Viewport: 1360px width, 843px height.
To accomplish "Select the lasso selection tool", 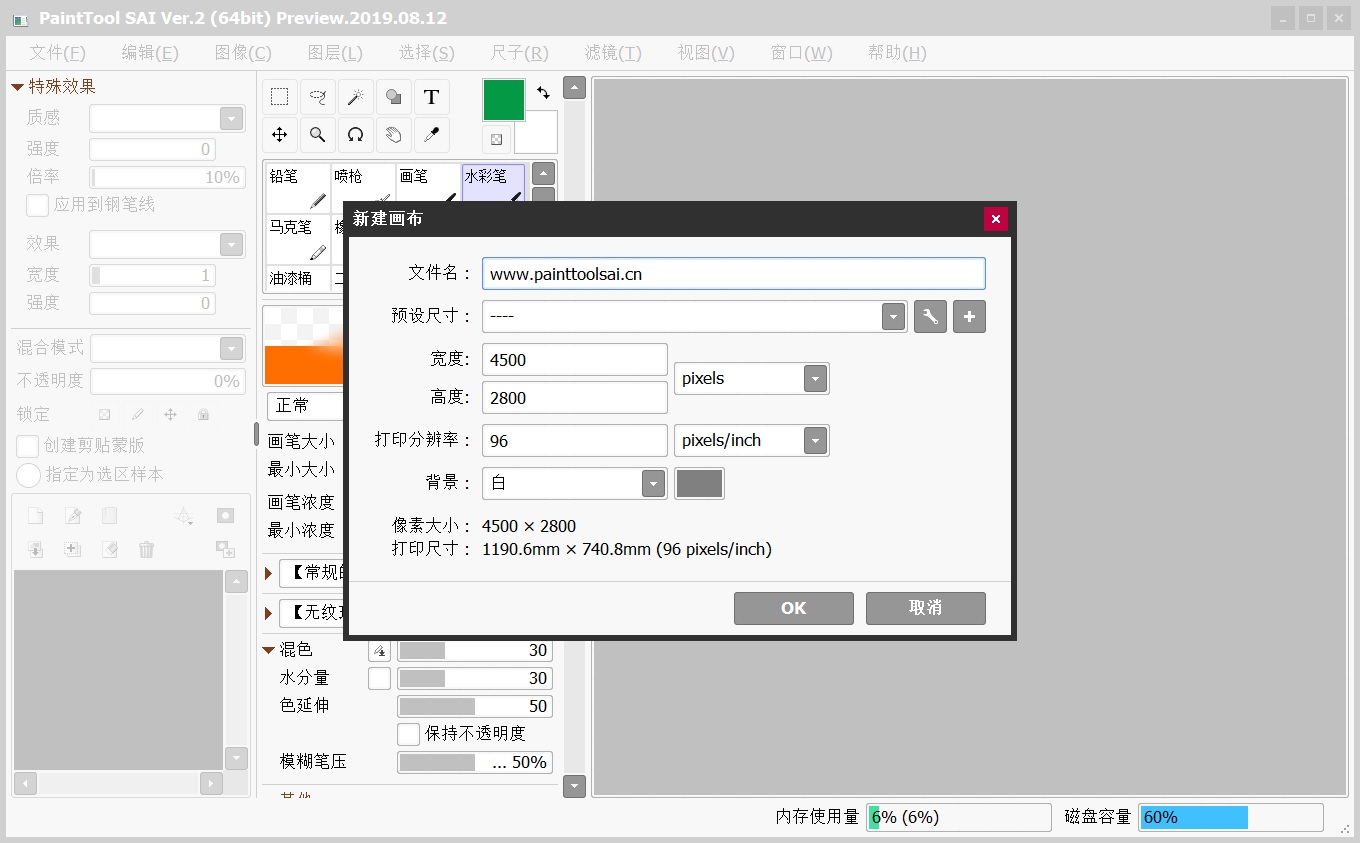I will (318, 97).
